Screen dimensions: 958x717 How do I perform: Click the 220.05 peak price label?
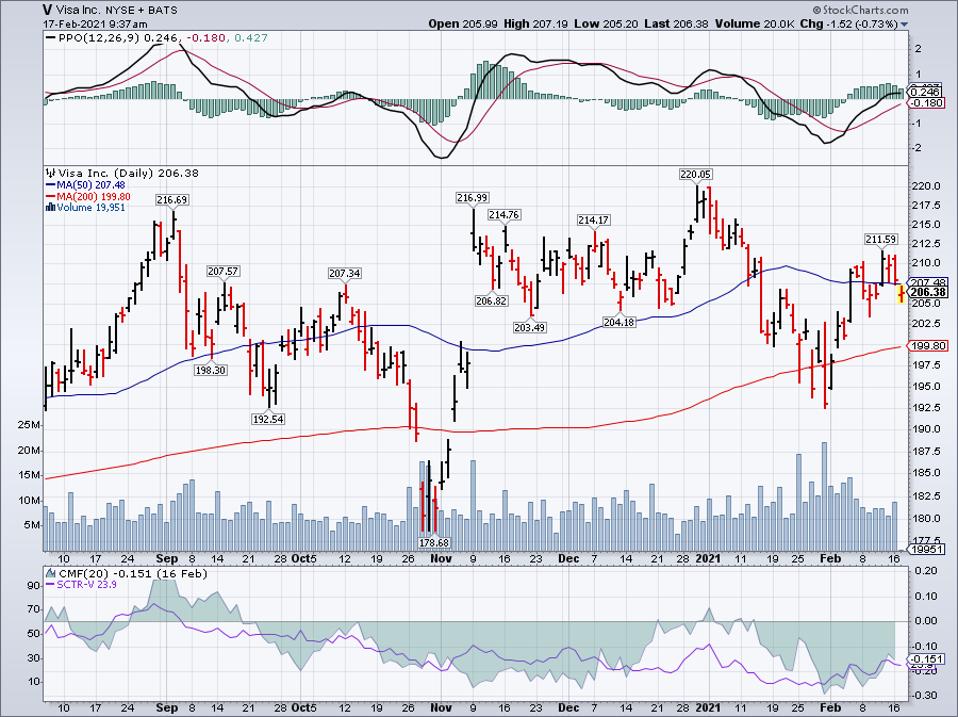point(695,175)
